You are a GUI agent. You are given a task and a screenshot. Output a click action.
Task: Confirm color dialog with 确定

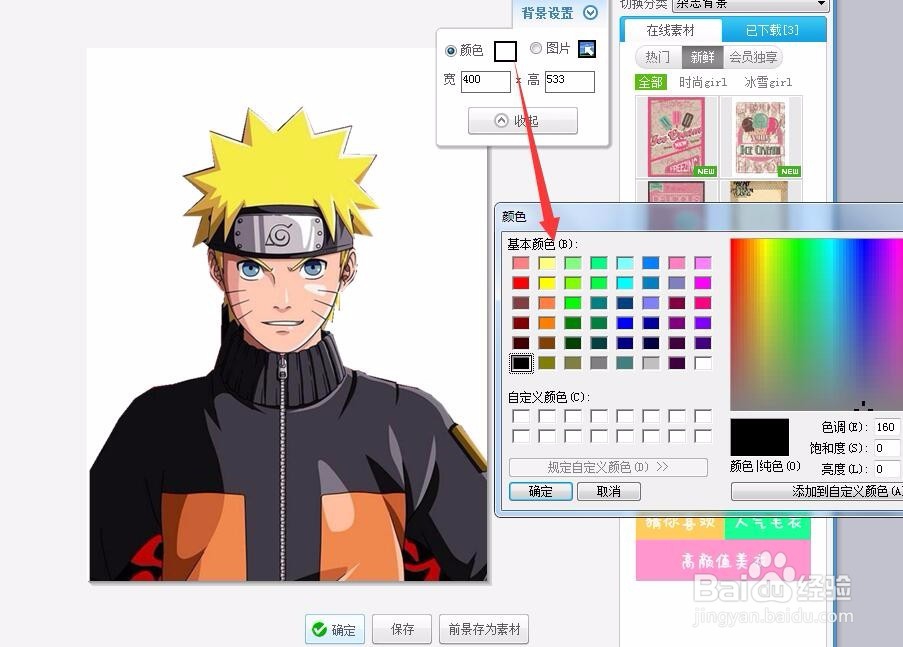click(x=540, y=491)
